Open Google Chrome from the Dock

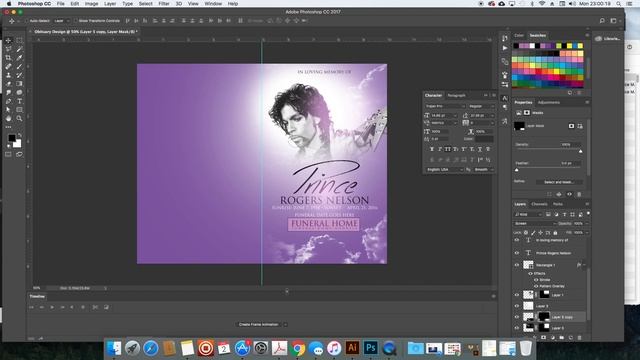point(298,348)
